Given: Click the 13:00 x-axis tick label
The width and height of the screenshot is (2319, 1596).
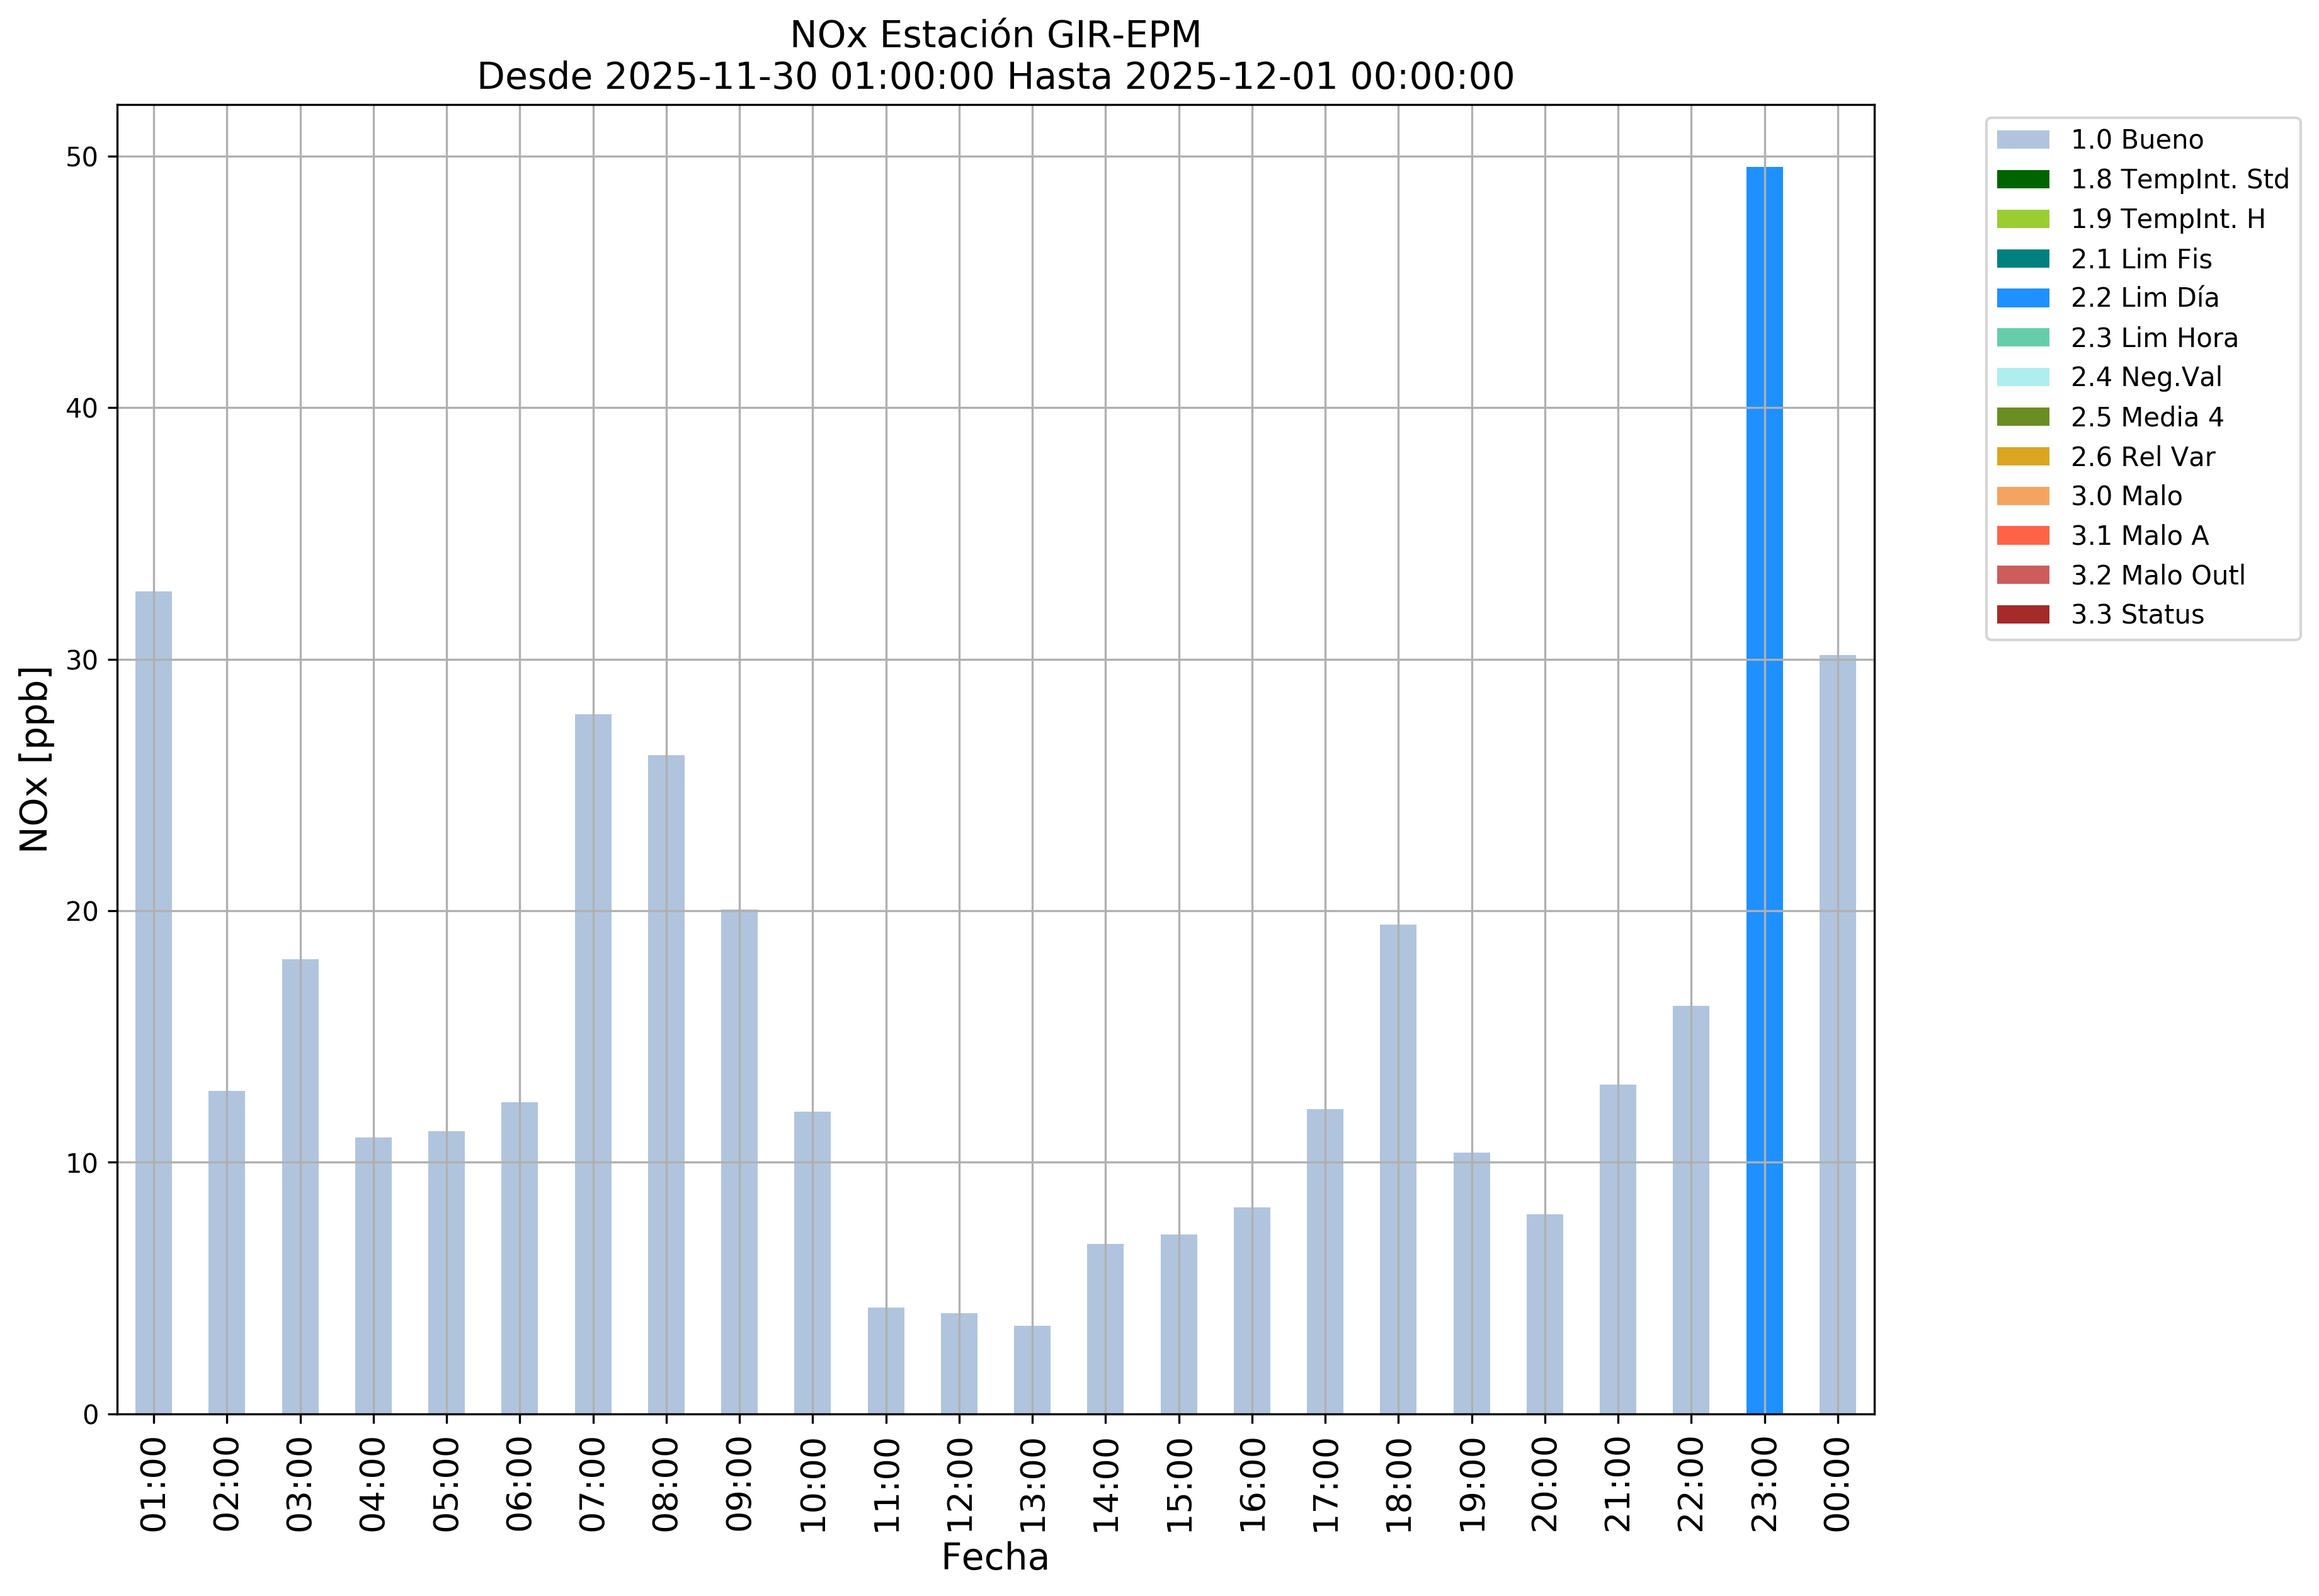Looking at the screenshot, I should pyautogui.click(x=1033, y=1485).
